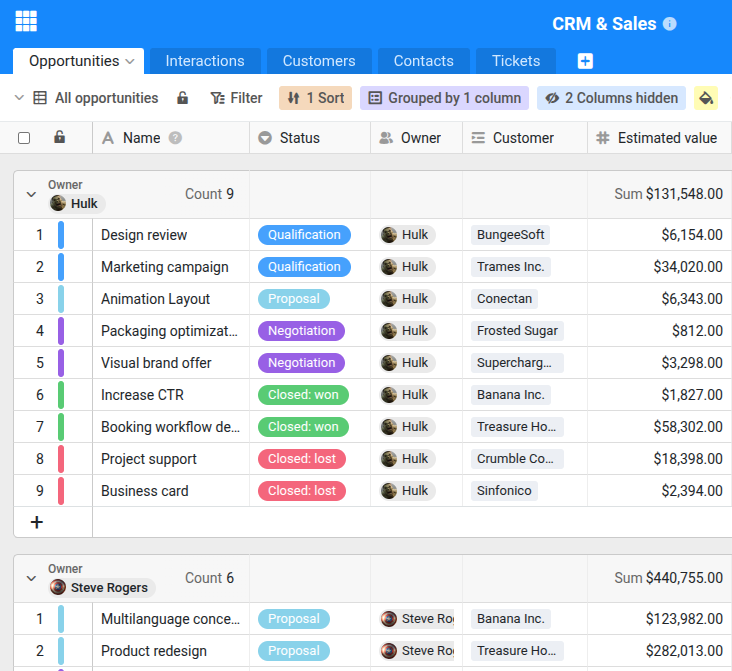Click the info icon beside CRM & Sales
Screen dimensions: 732x671
(669, 24)
